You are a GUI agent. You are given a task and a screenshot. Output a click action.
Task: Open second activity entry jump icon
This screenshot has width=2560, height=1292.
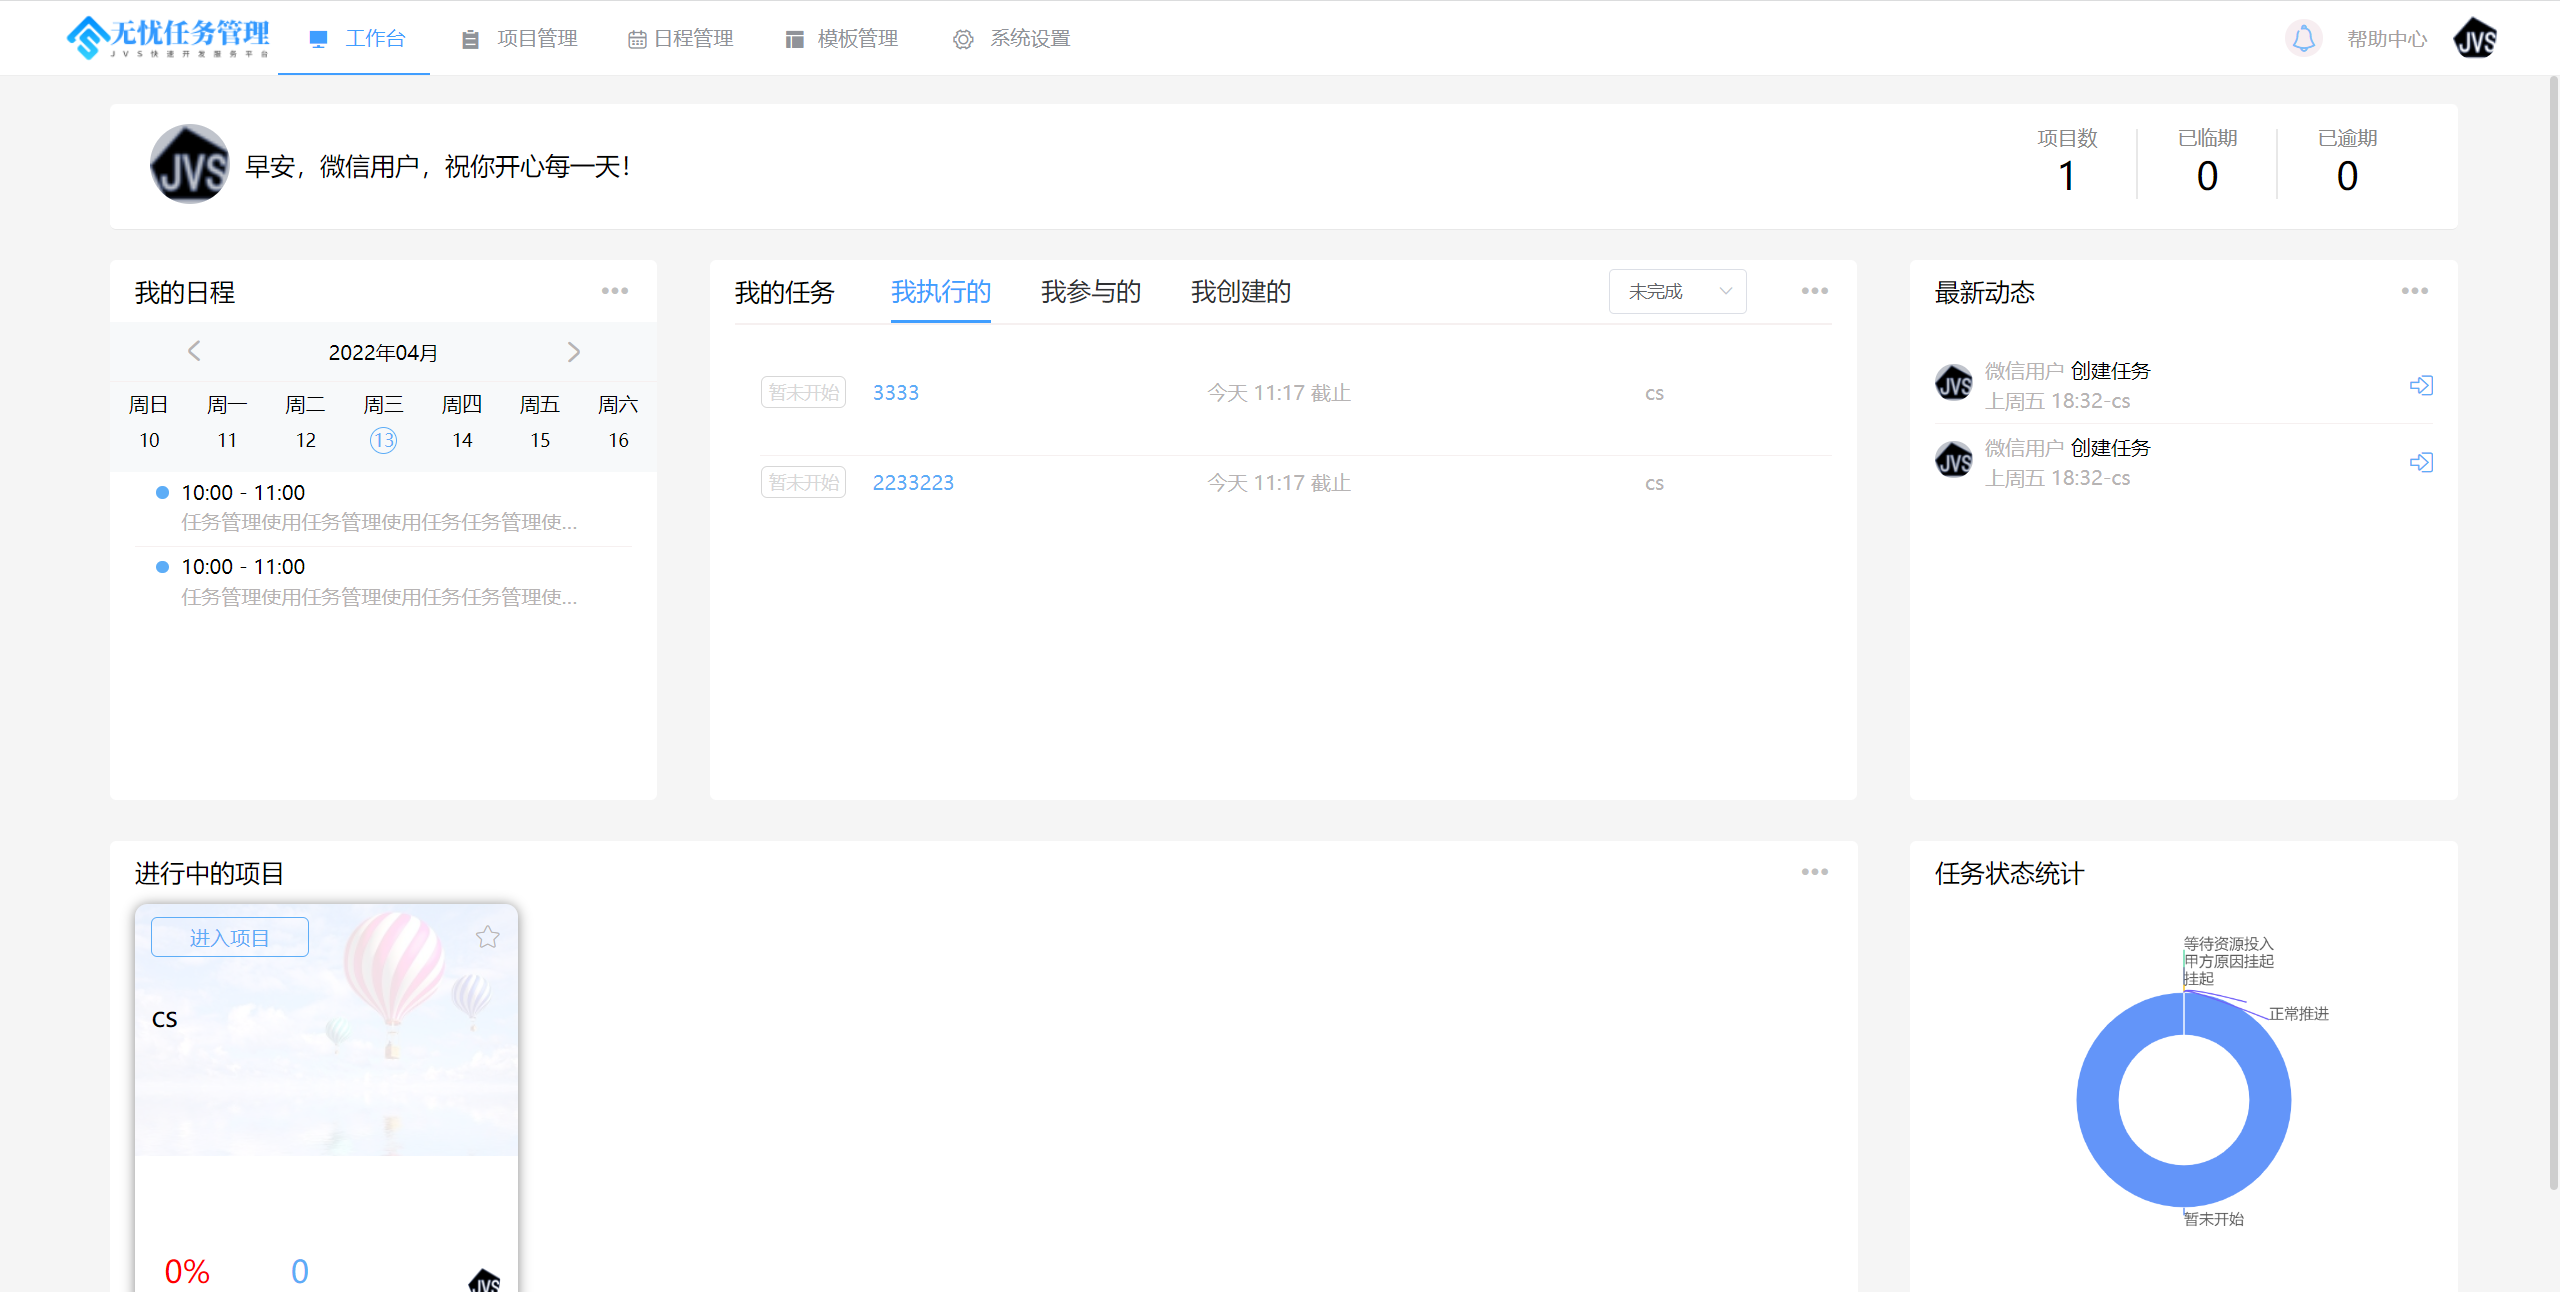(x=2421, y=462)
